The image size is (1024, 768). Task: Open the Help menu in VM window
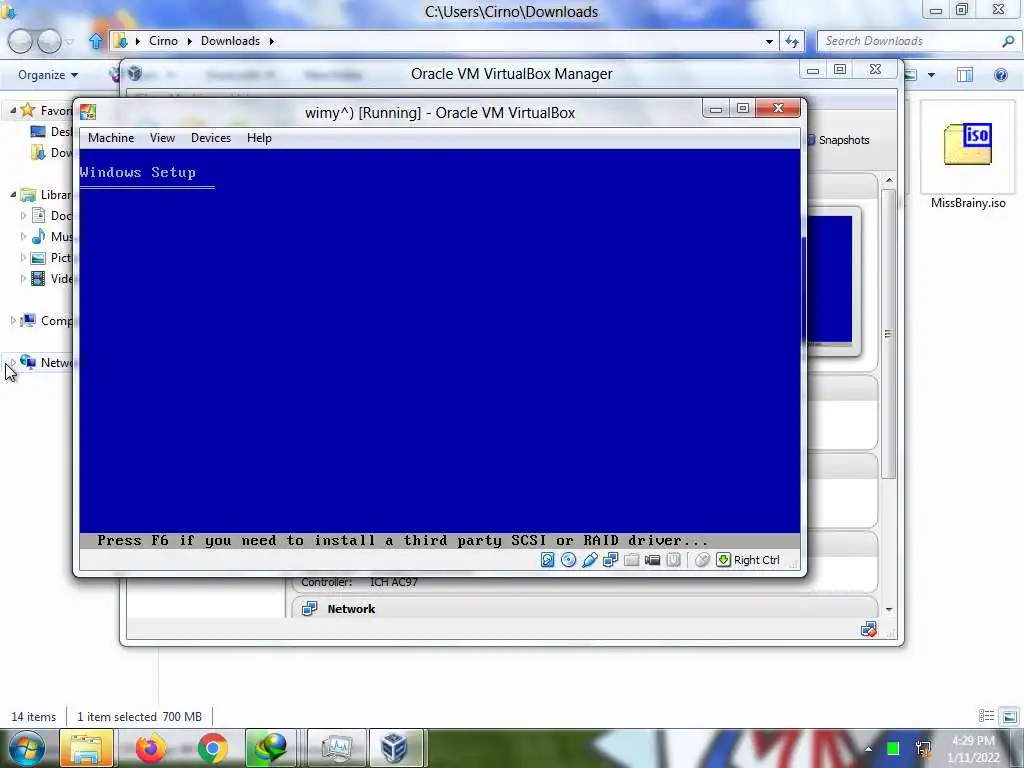pos(259,138)
